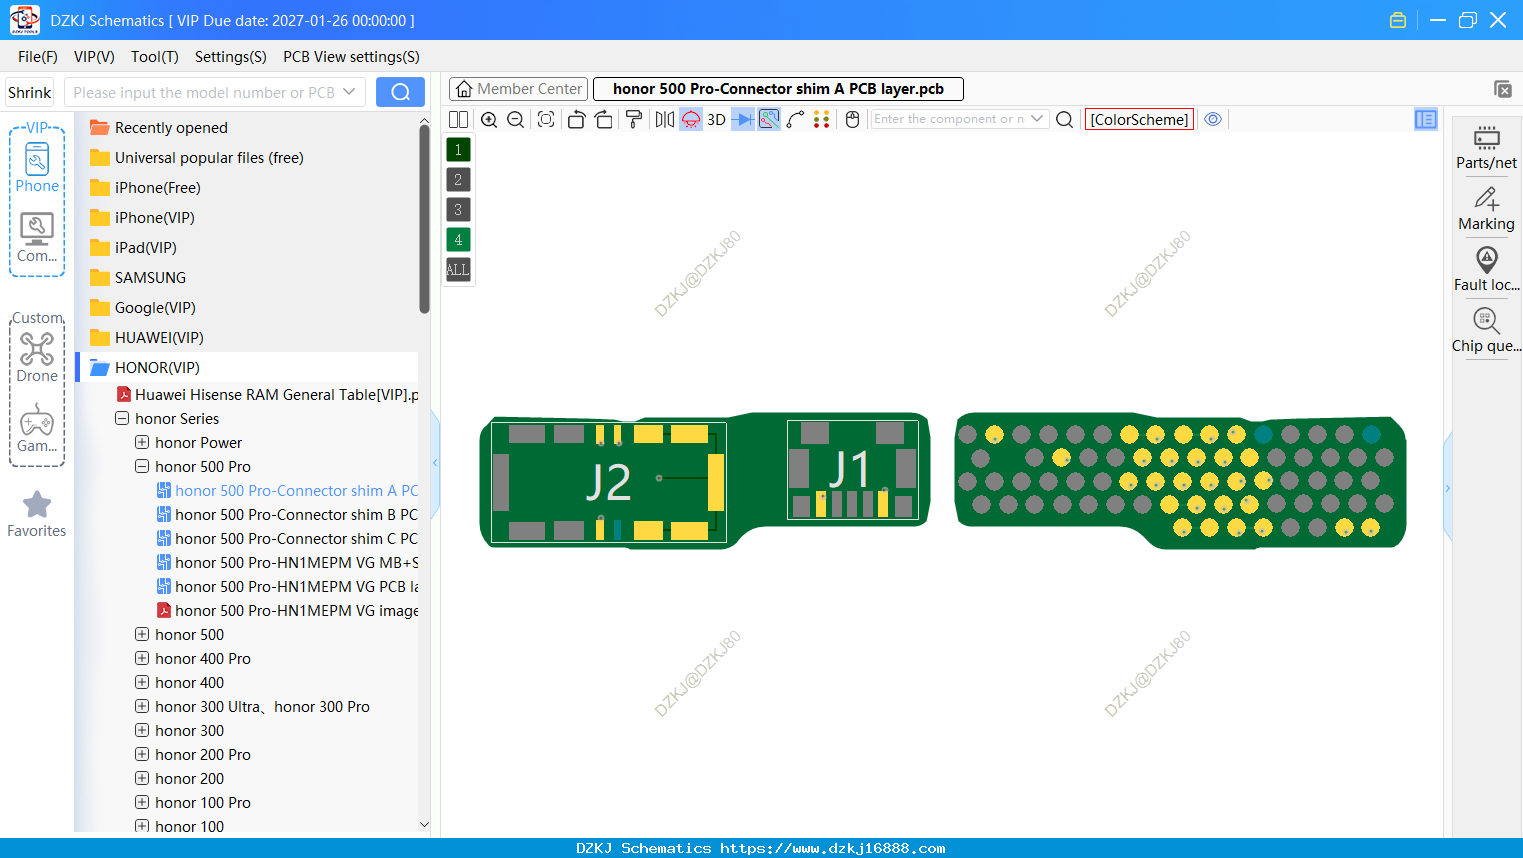Image resolution: width=1523 pixels, height=858 pixels.
Task: Expand the honor 300 Ultra node
Action: pos(142,707)
